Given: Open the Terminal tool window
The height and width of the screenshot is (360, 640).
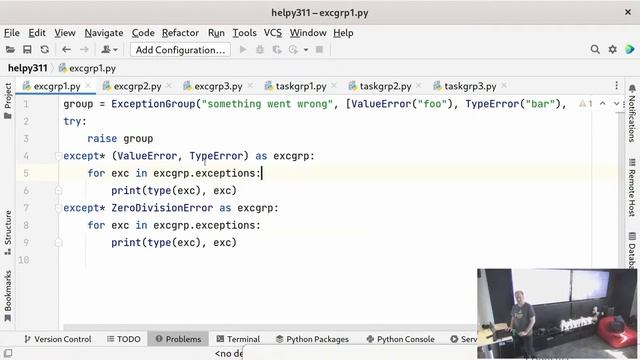Looking at the screenshot, I should (x=238, y=339).
